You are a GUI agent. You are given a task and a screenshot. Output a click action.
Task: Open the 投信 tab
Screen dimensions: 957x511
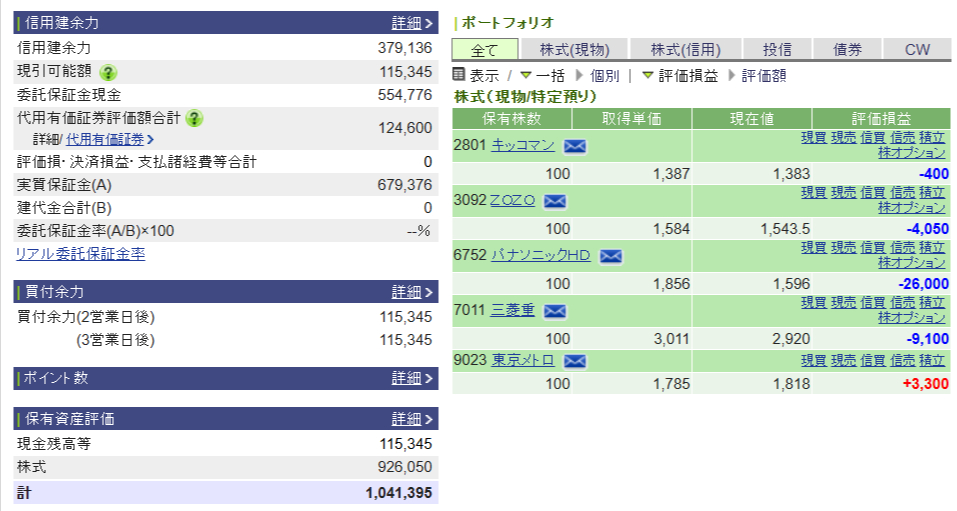pos(777,49)
